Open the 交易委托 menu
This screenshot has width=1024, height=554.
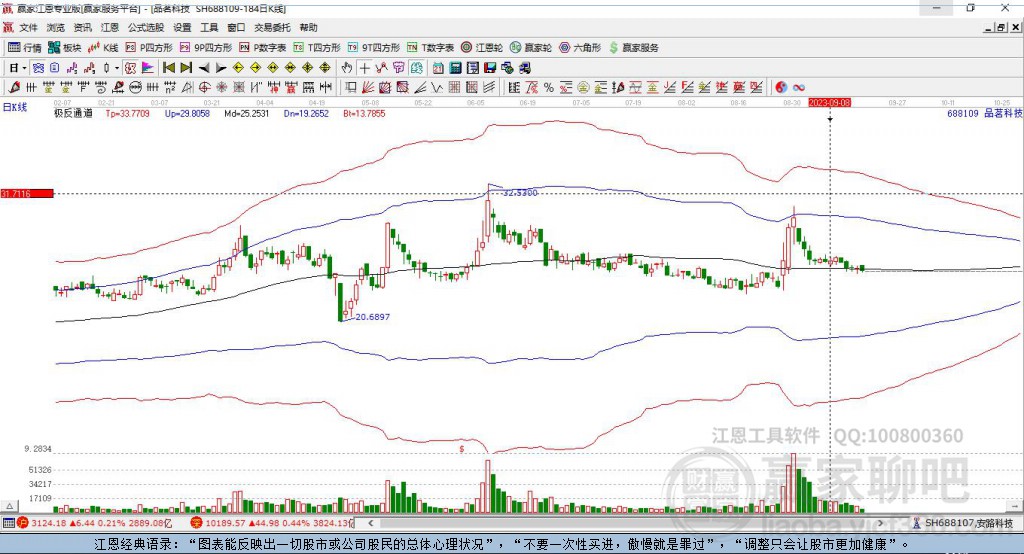pyautogui.click(x=272, y=27)
